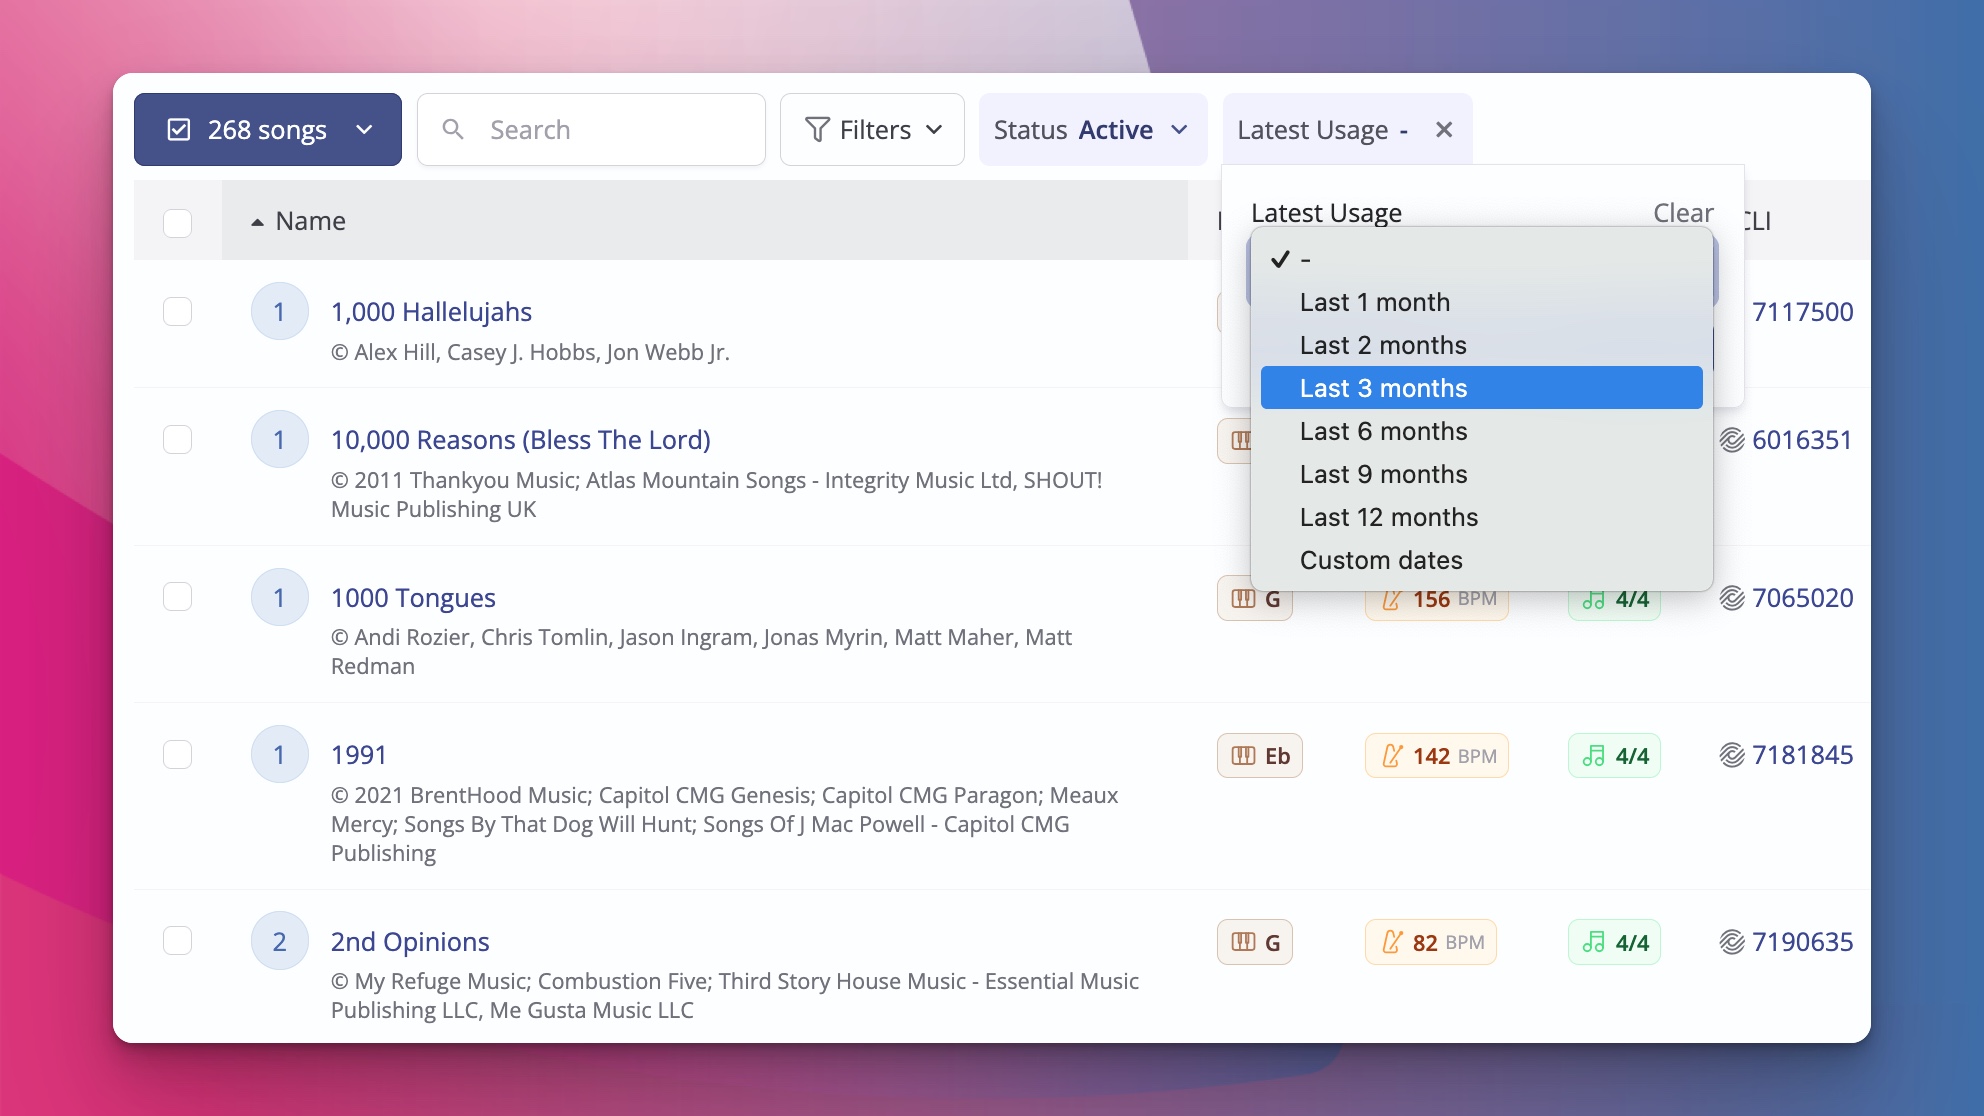The width and height of the screenshot is (1984, 1116).
Task: Click the metronome icon next to 142 BPM
Action: [x=1392, y=755]
